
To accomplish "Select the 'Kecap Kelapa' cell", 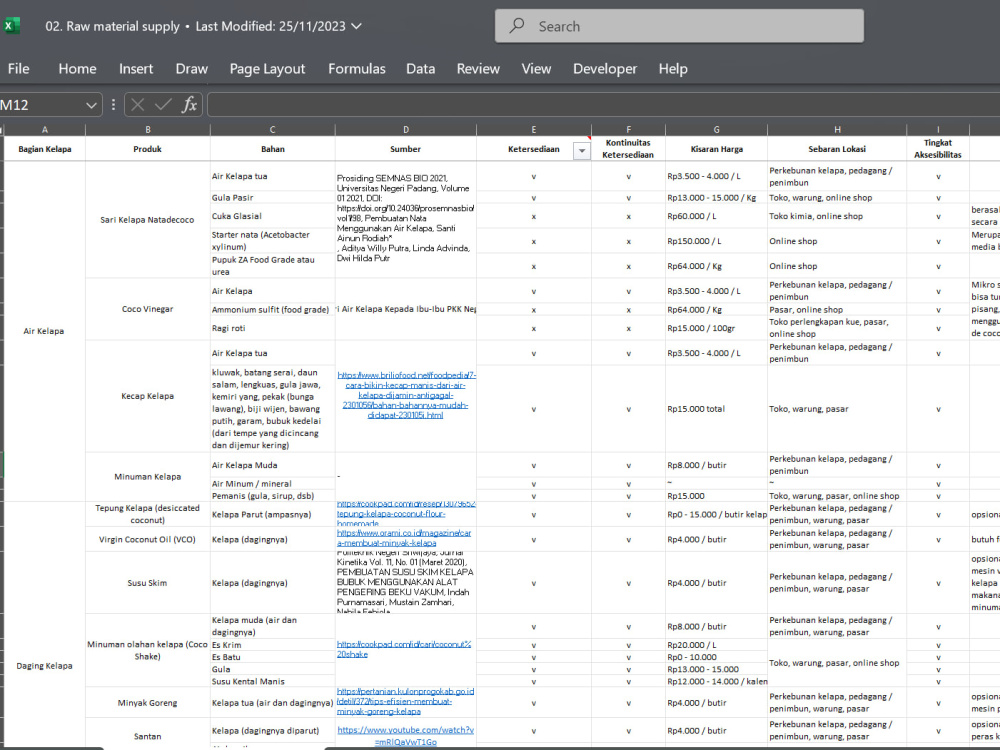I will [x=147, y=396].
